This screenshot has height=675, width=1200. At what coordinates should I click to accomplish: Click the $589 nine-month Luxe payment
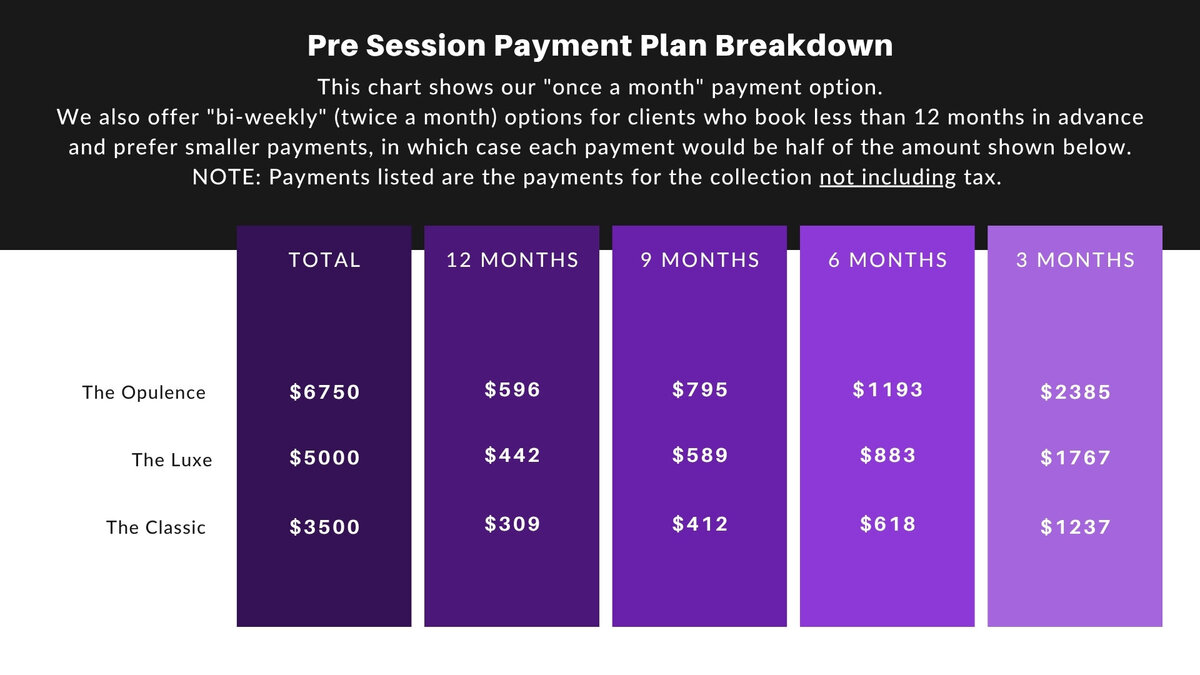[x=700, y=455]
